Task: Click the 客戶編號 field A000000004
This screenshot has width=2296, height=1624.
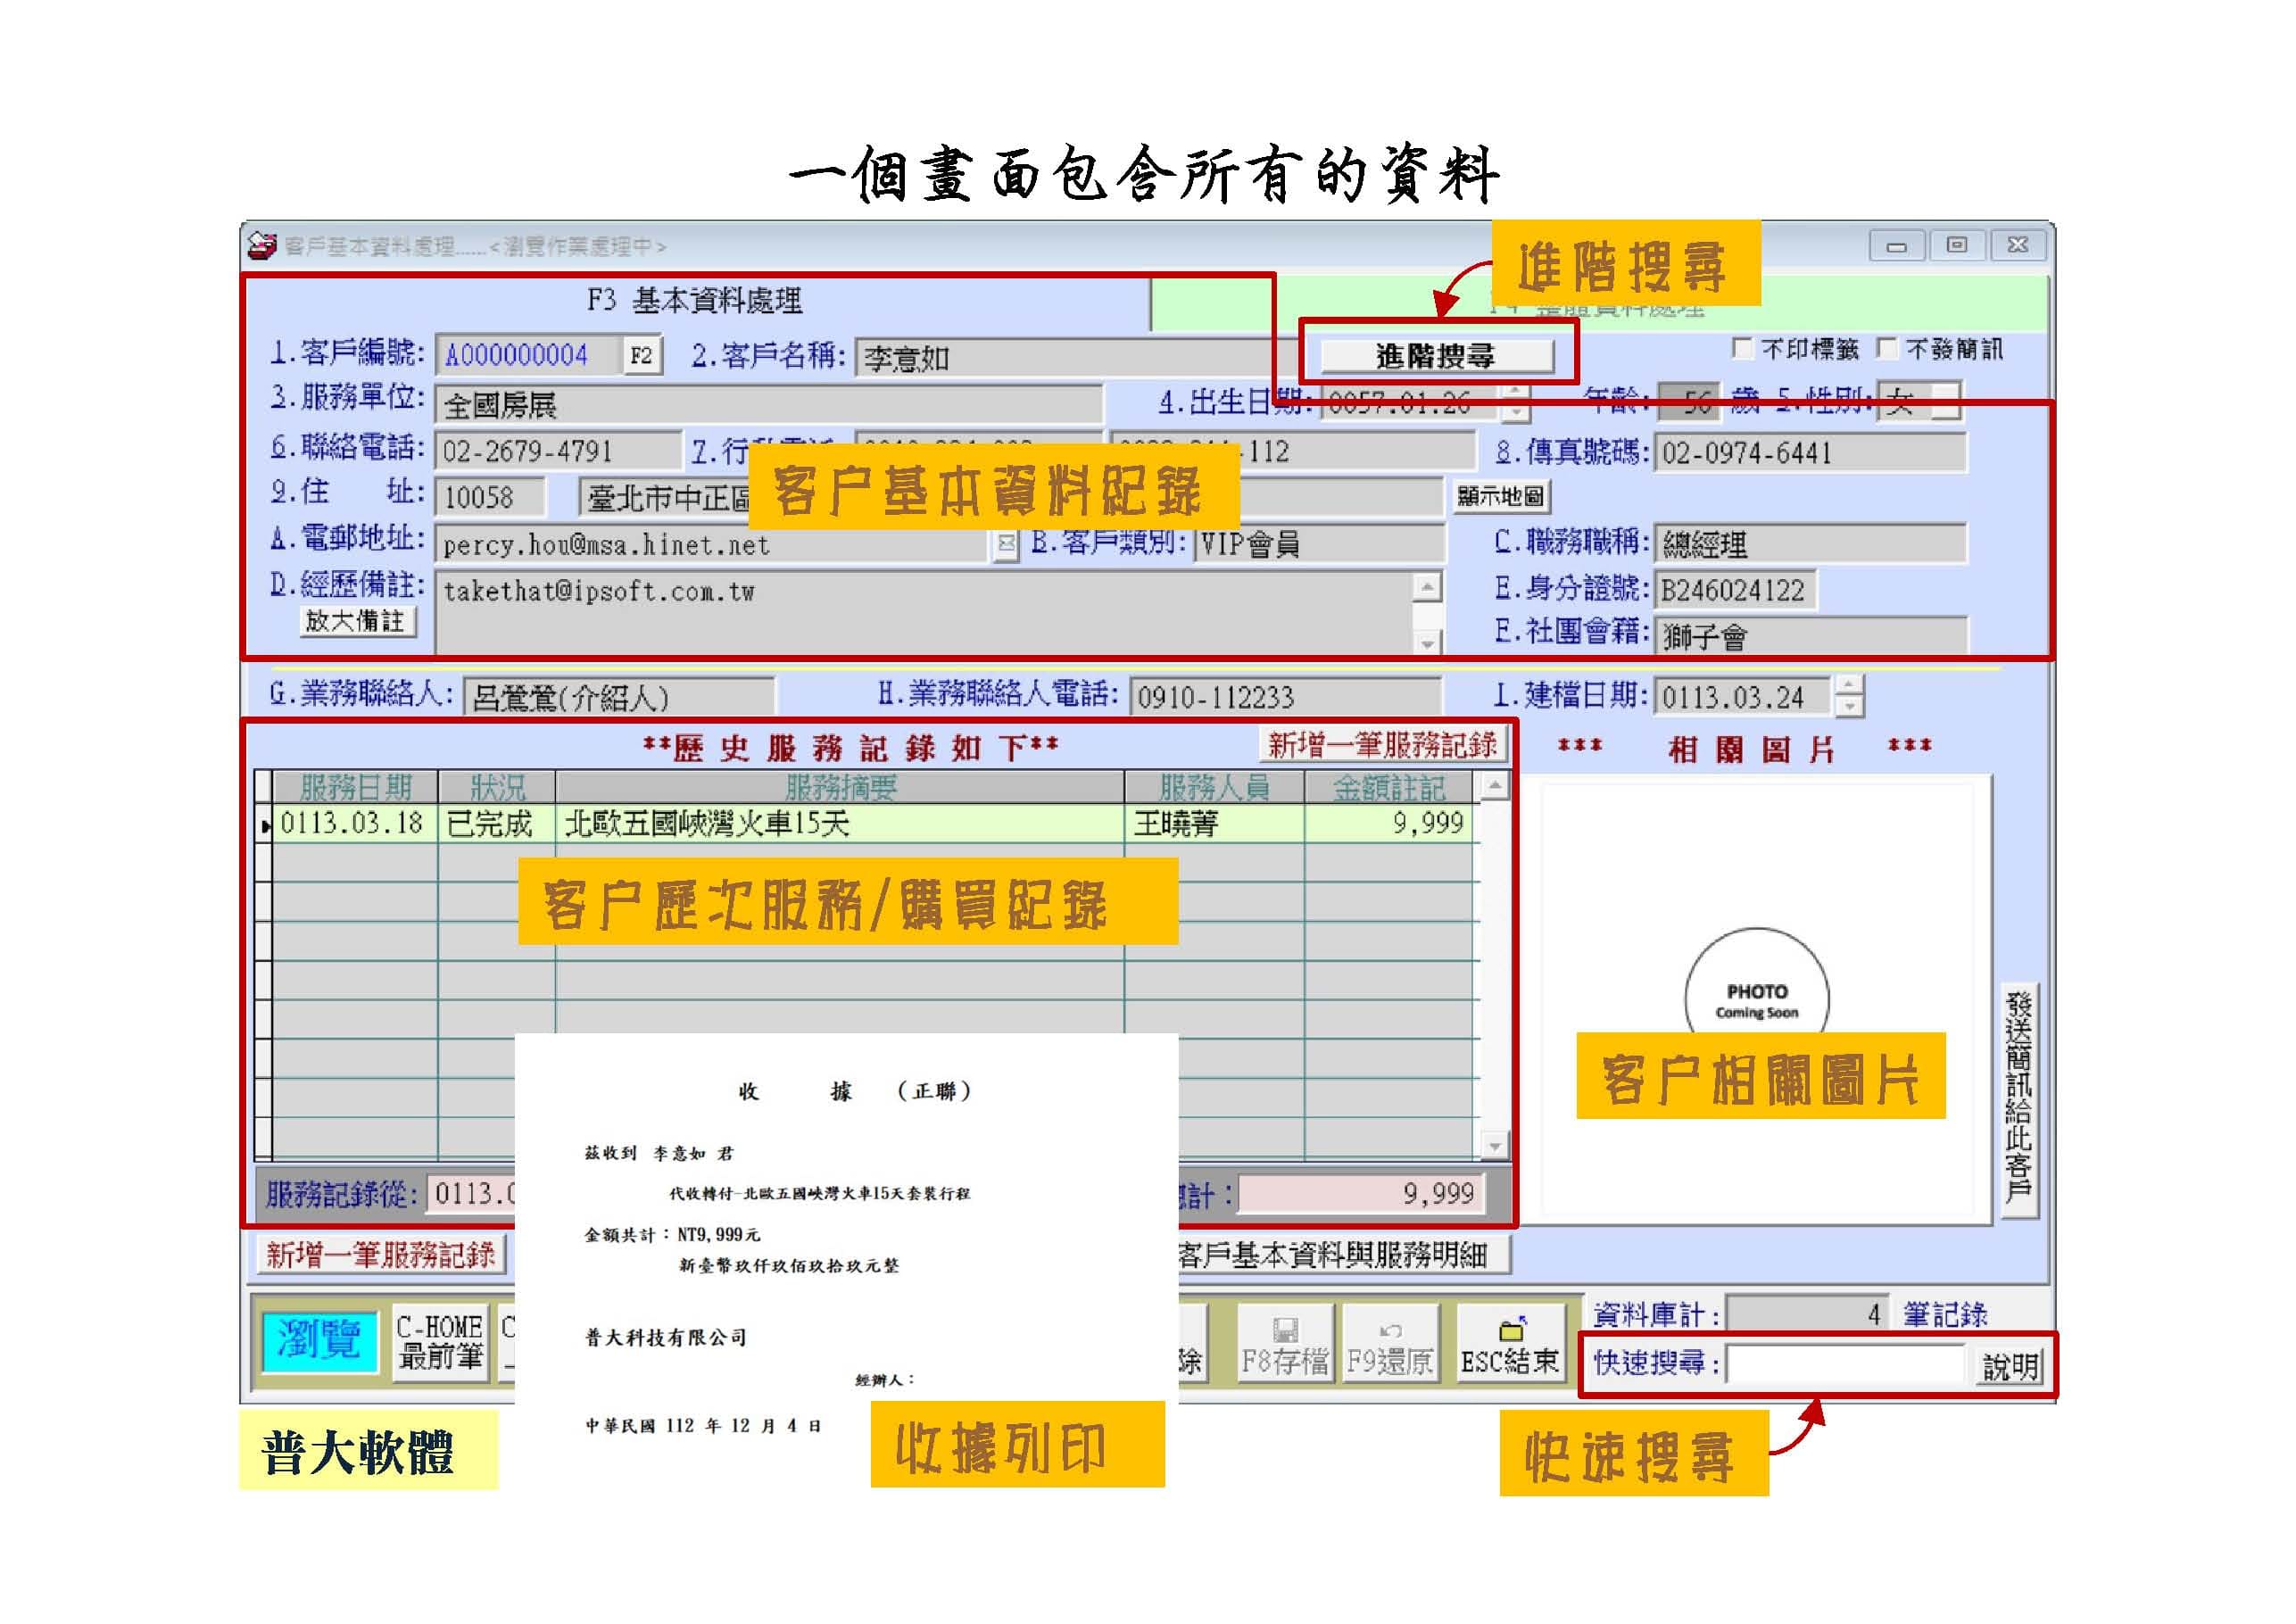Action: pos(527,355)
